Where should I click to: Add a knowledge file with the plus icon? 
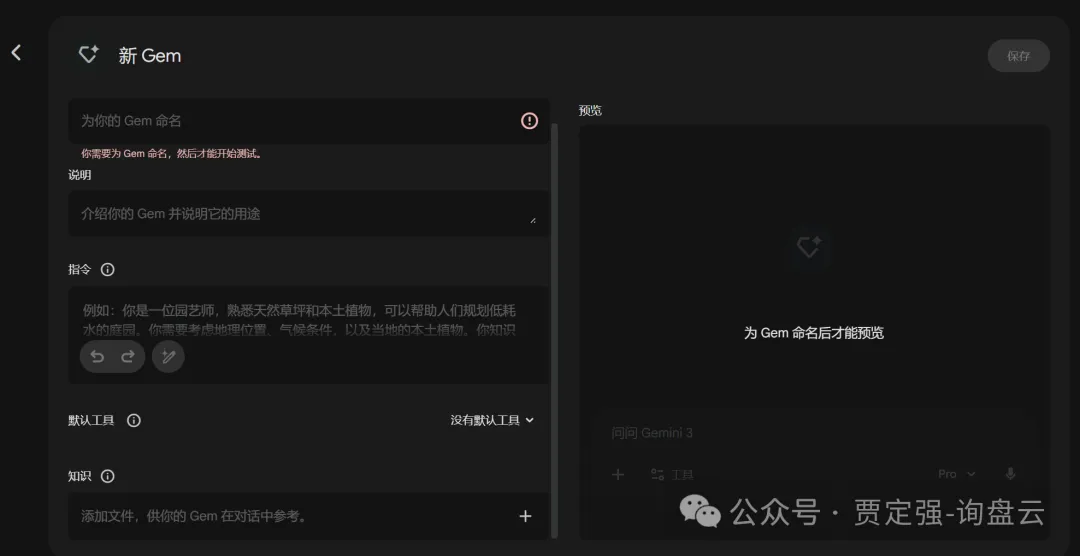tap(525, 516)
